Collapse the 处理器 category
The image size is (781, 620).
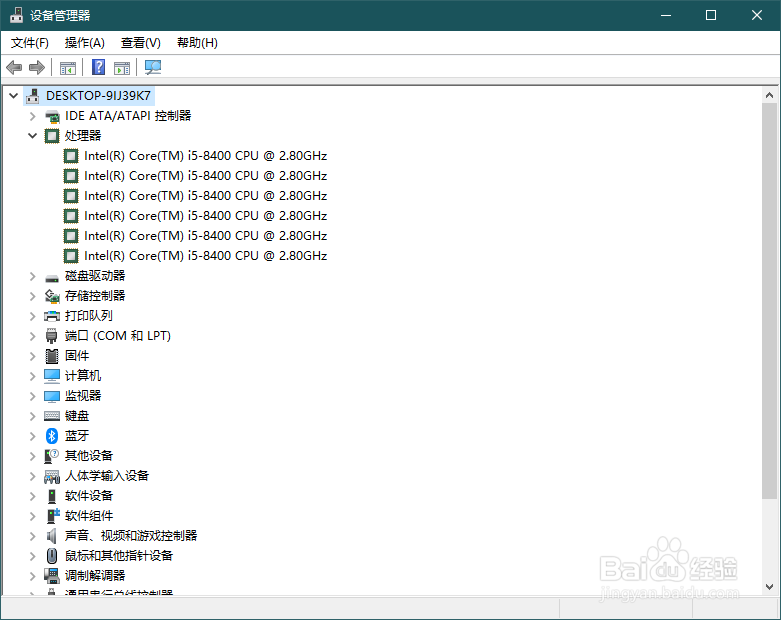(x=32, y=135)
